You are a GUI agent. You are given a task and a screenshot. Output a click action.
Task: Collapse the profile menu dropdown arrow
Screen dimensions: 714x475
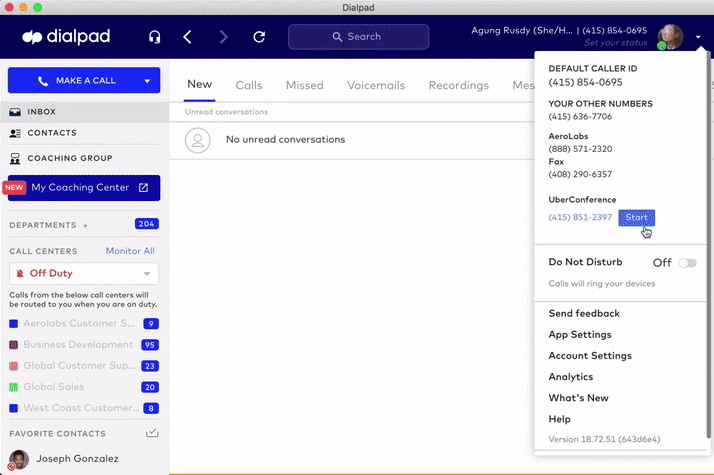(698, 37)
